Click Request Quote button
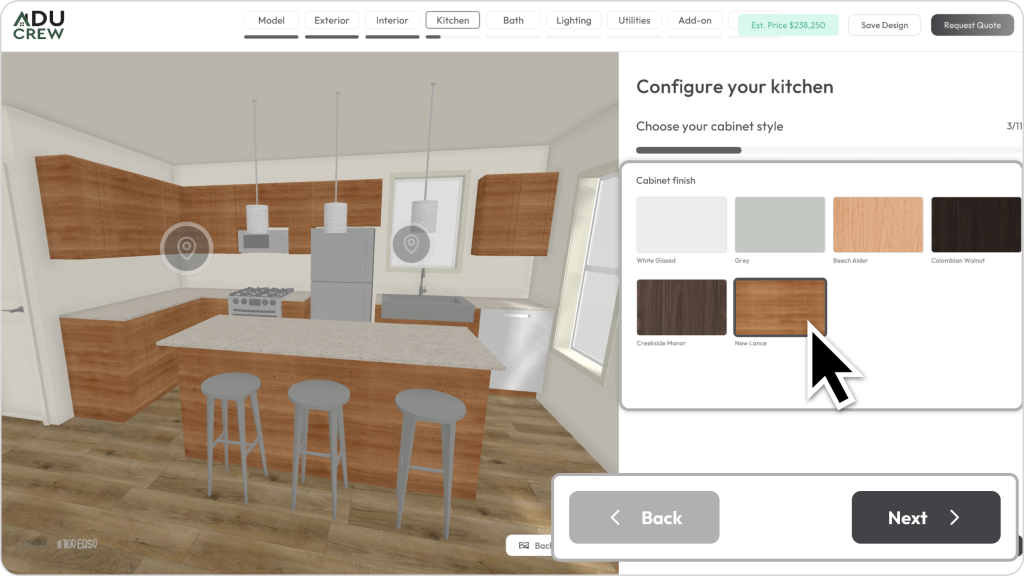 [972, 25]
